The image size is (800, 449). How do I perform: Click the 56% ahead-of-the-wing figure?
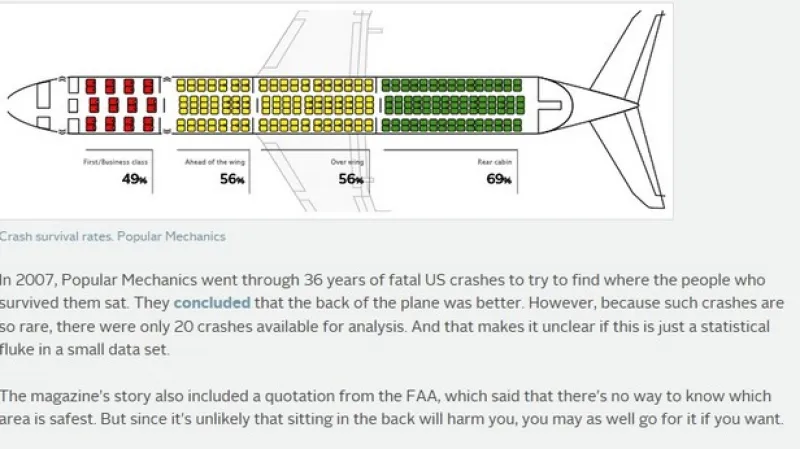[x=233, y=180]
